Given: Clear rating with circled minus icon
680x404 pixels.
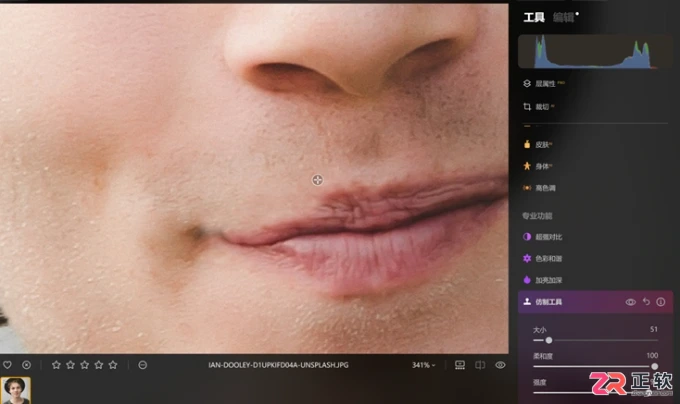Looking at the screenshot, I should tap(143, 365).
